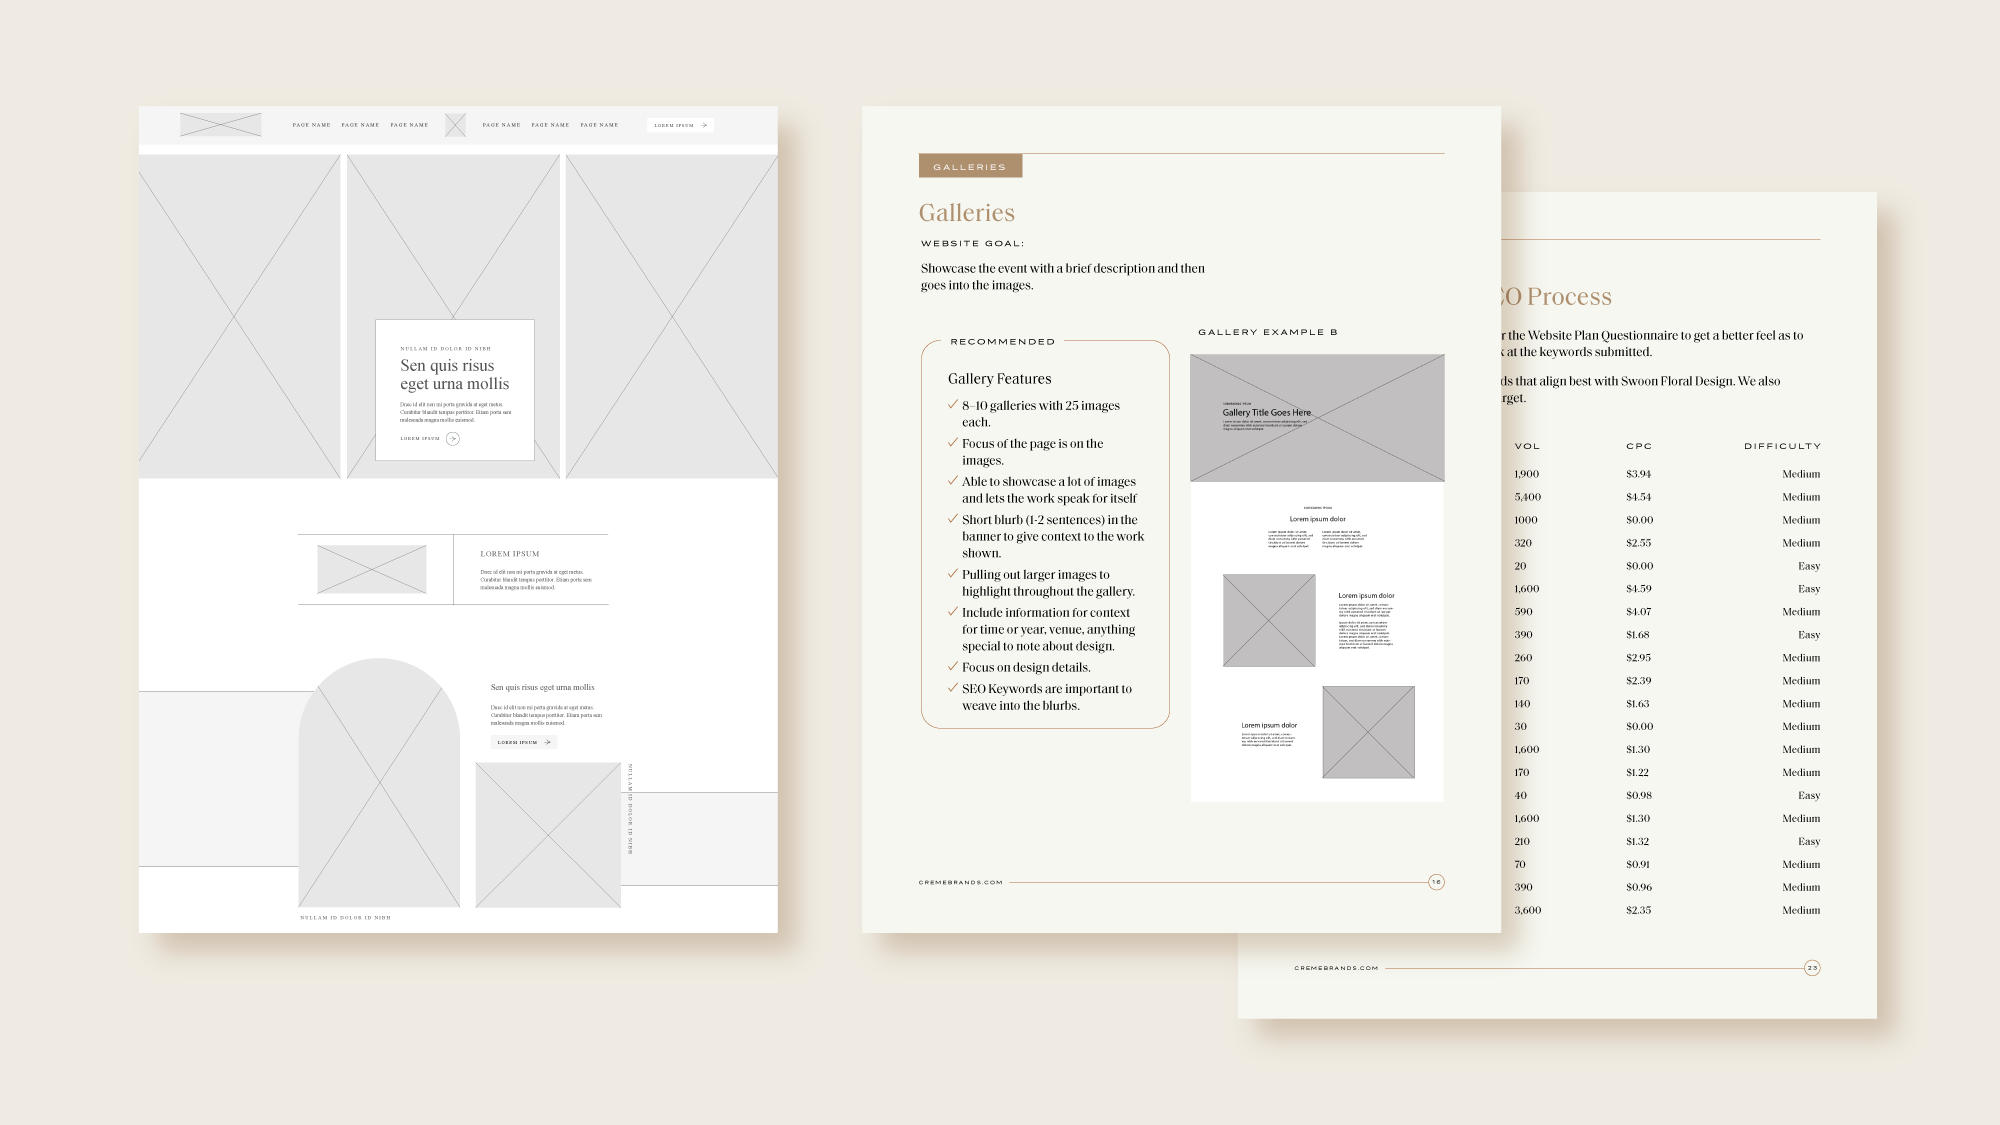2000x1125 pixels.
Task: Click the small X placeholder icon between nav links
Action: (x=455, y=125)
